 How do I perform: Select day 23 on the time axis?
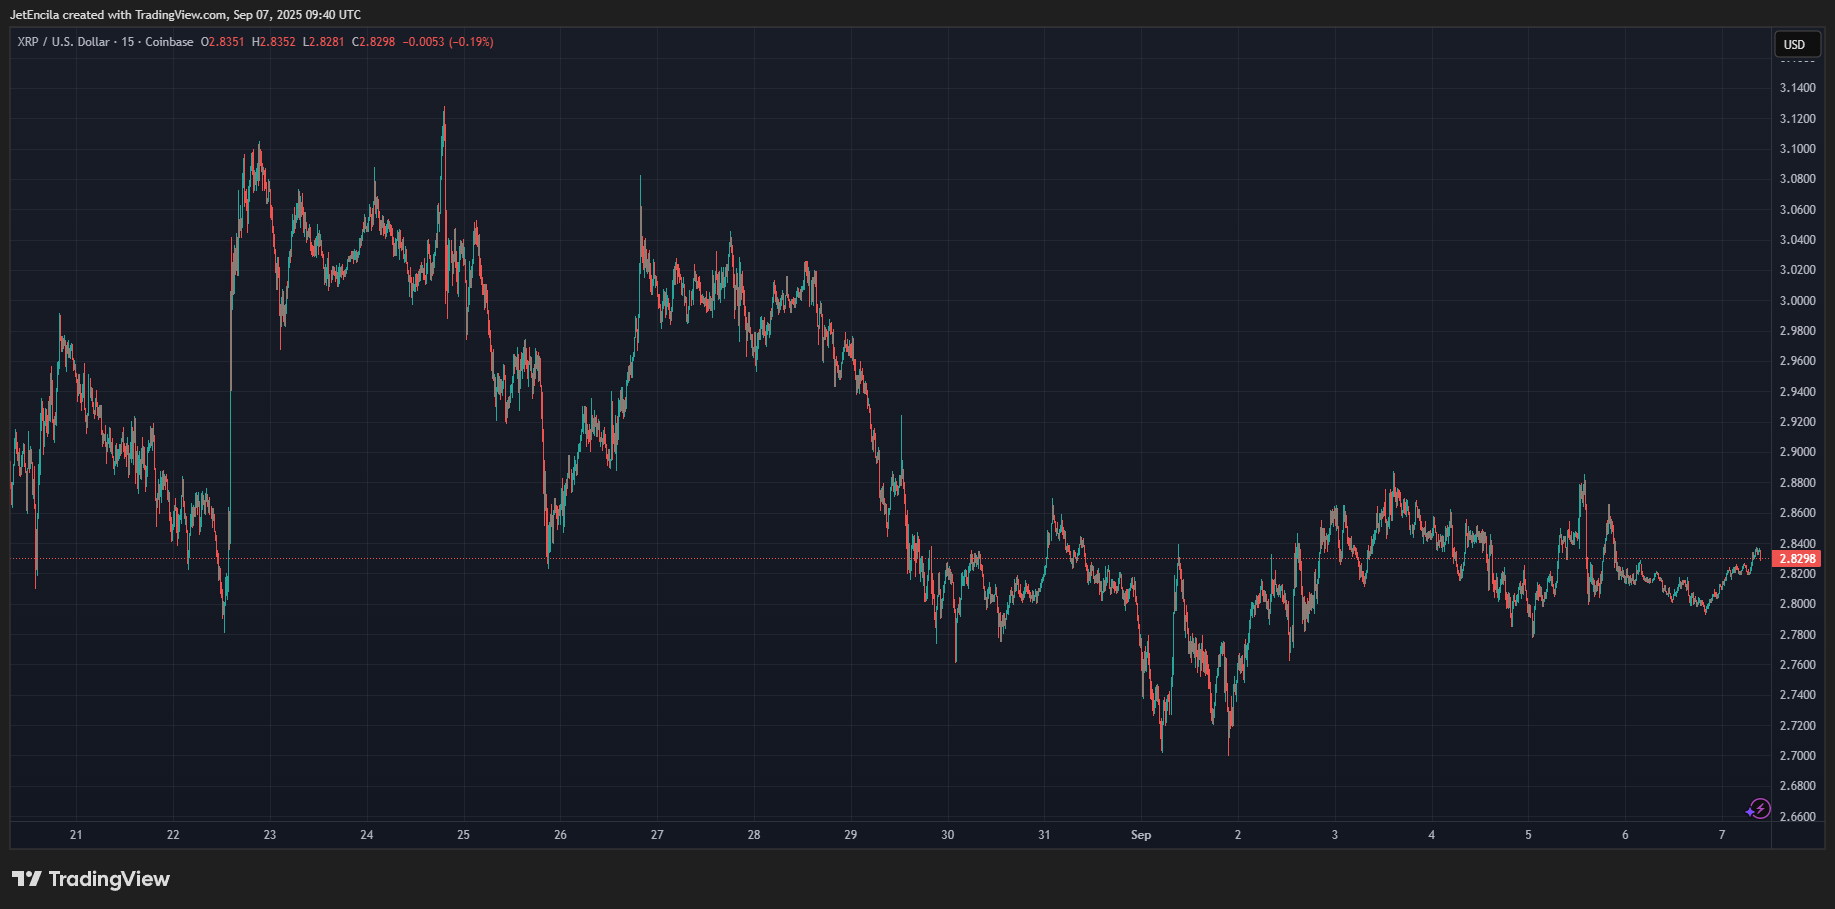[x=270, y=835]
